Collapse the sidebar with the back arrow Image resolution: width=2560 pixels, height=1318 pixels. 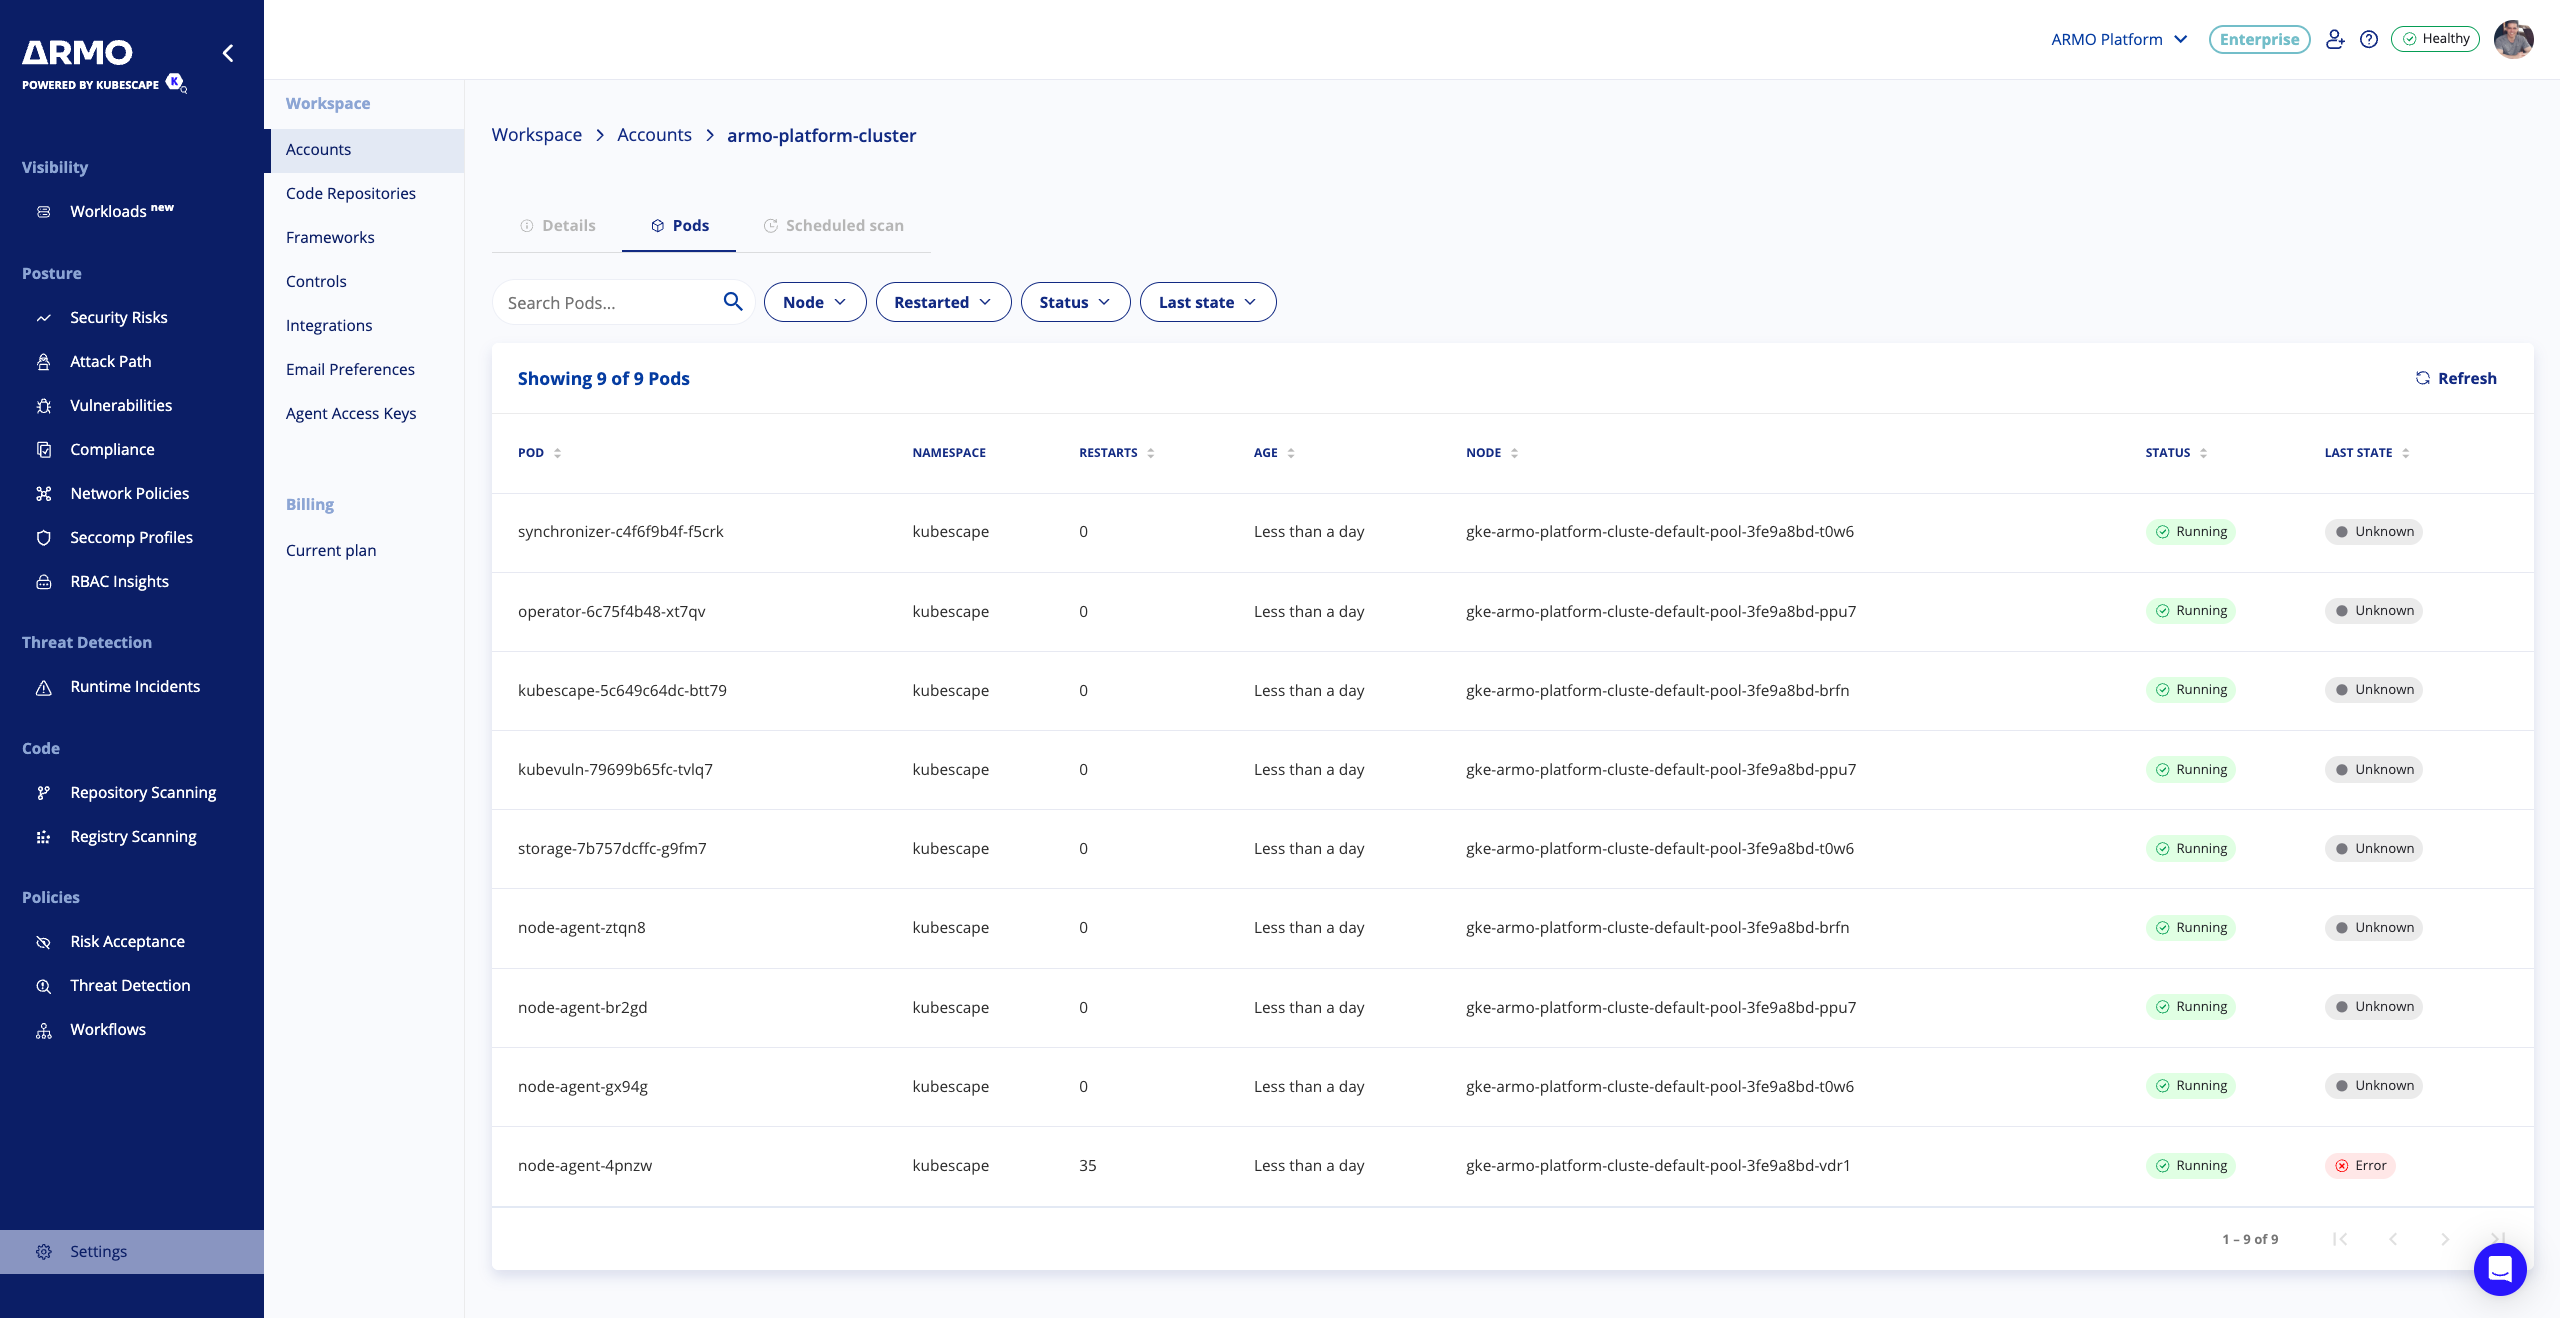pyautogui.click(x=228, y=53)
